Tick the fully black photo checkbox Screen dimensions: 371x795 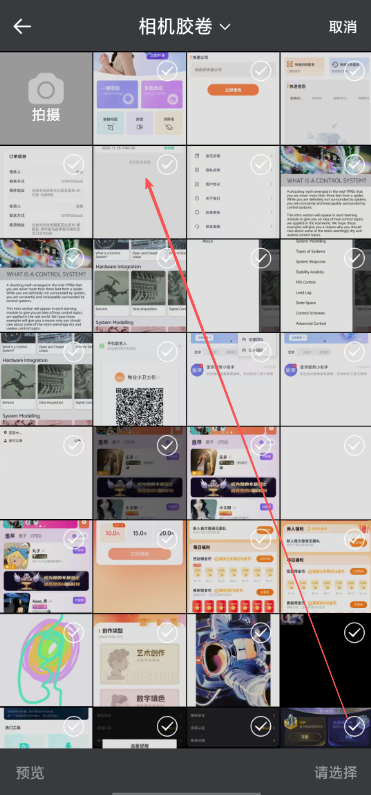coord(354,632)
